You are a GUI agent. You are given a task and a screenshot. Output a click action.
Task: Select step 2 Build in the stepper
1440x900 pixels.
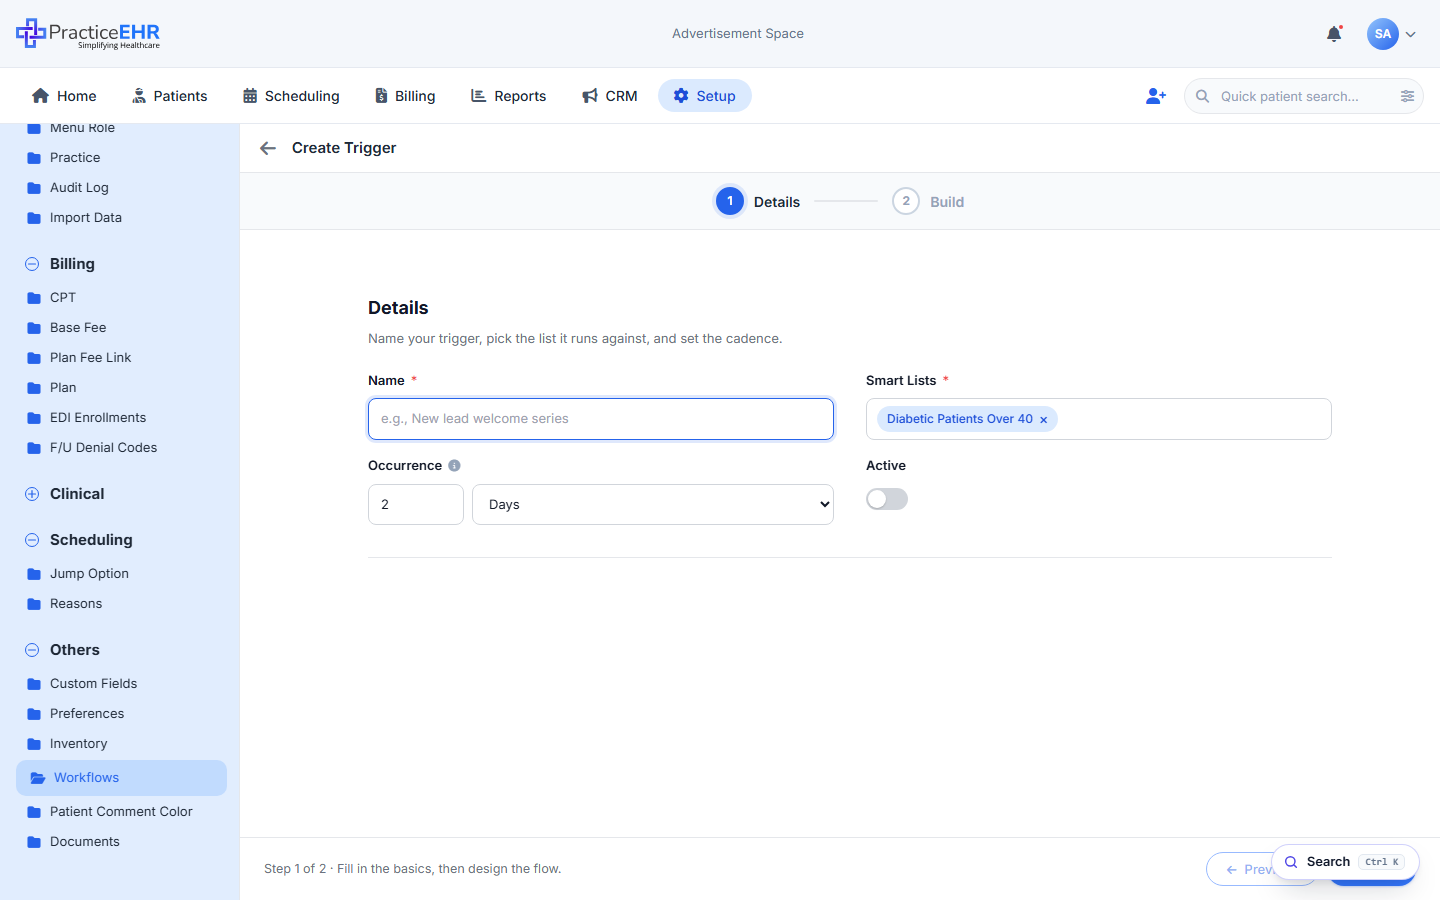click(x=928, y=201)
